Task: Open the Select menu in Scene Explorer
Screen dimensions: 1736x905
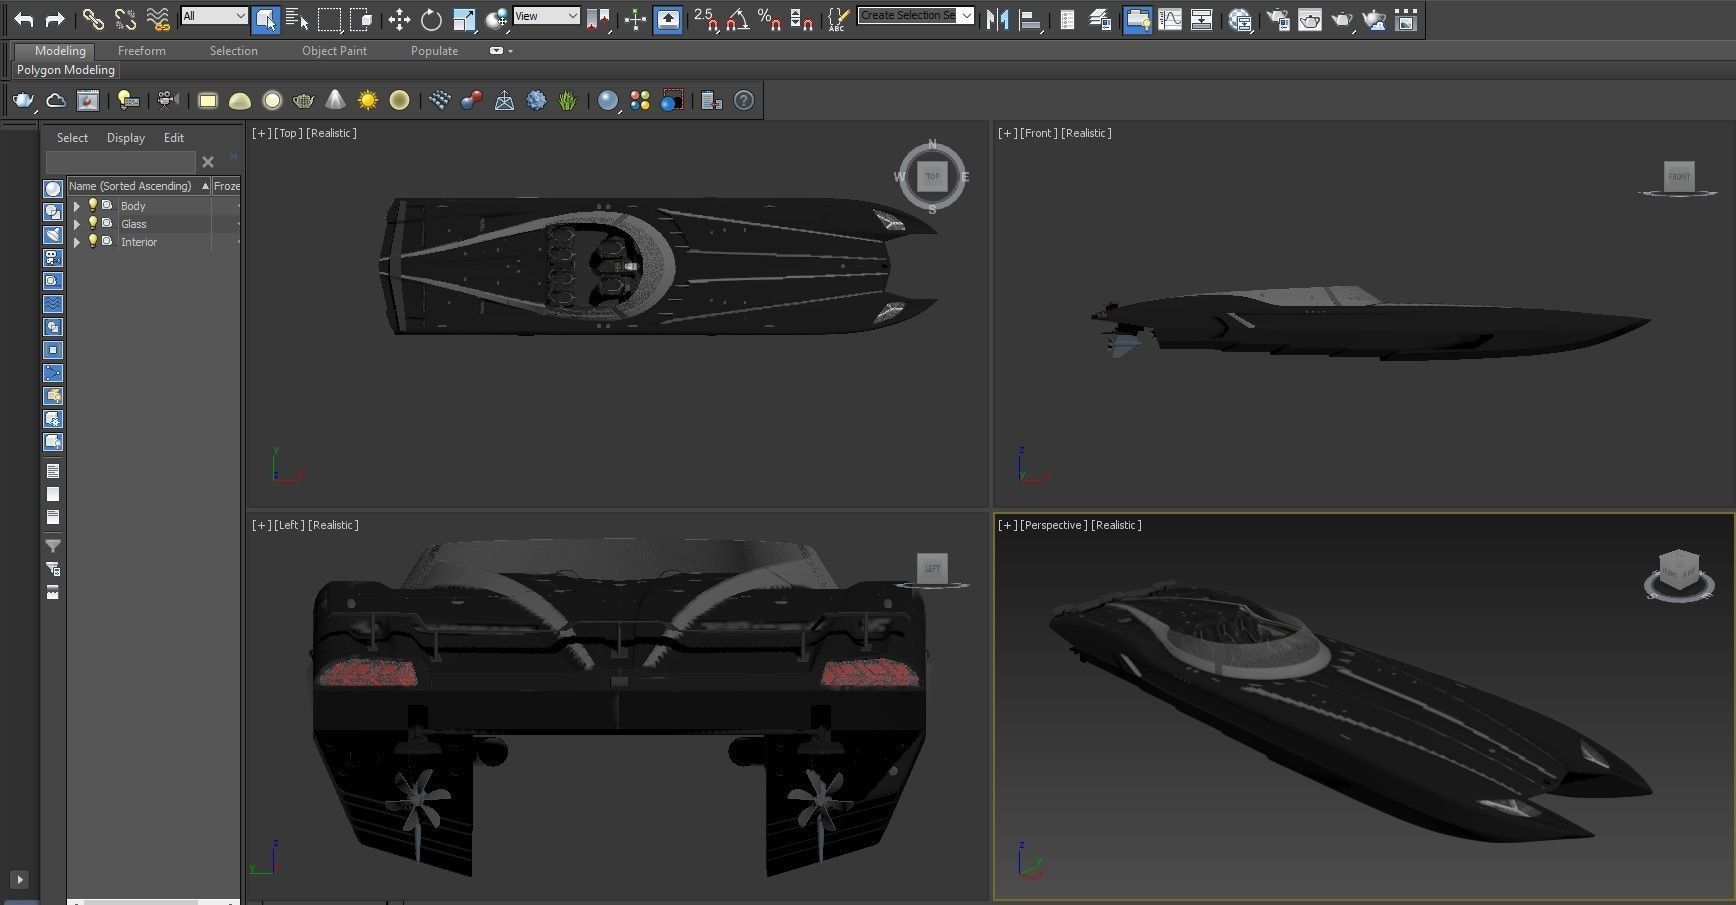Action: click(72, 138)
